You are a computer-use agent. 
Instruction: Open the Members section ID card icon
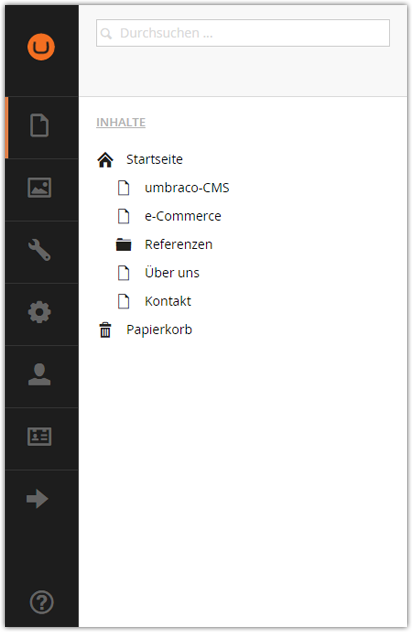point(40,437)
